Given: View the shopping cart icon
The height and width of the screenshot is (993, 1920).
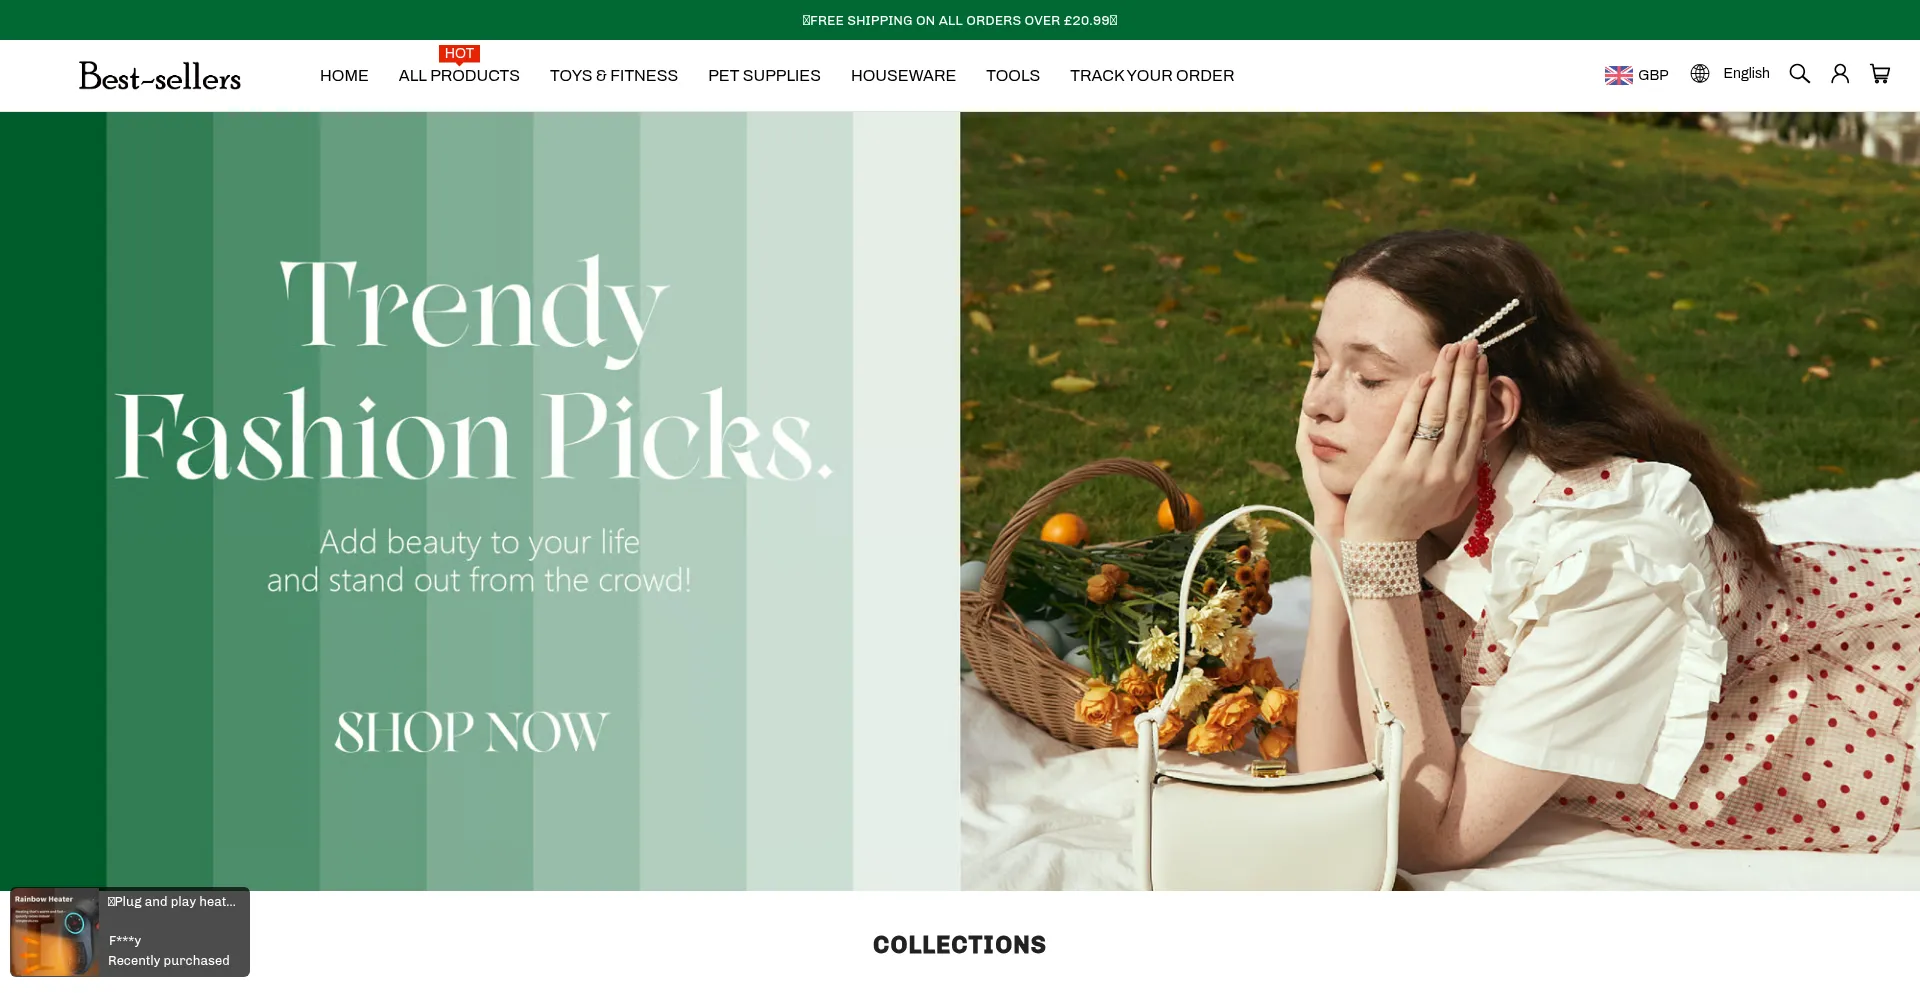Looking at the screenshot, I should 1880,74.
